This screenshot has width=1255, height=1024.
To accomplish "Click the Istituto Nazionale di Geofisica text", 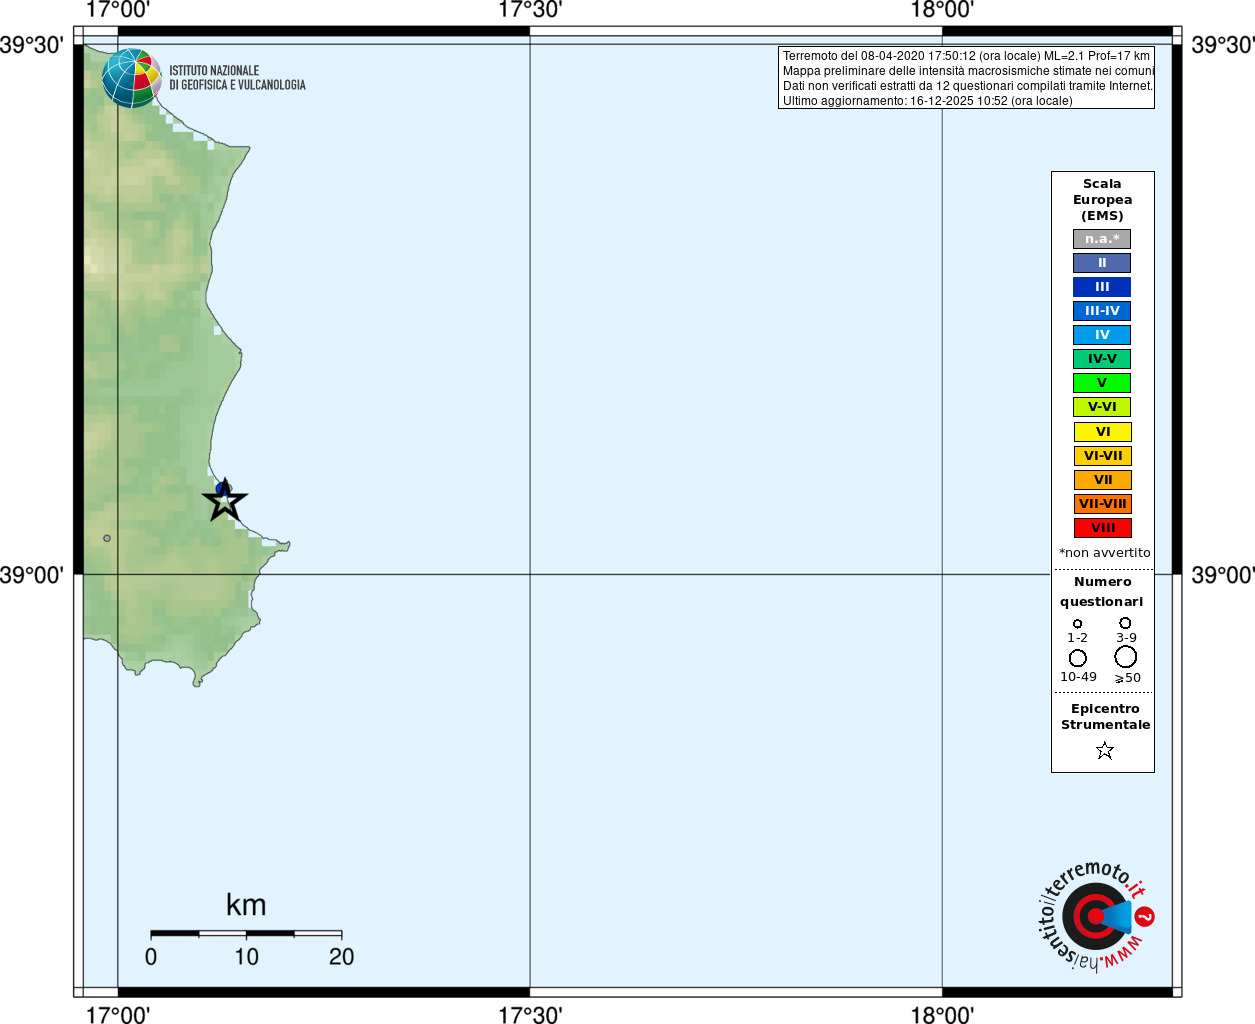I will pos(237,78).
